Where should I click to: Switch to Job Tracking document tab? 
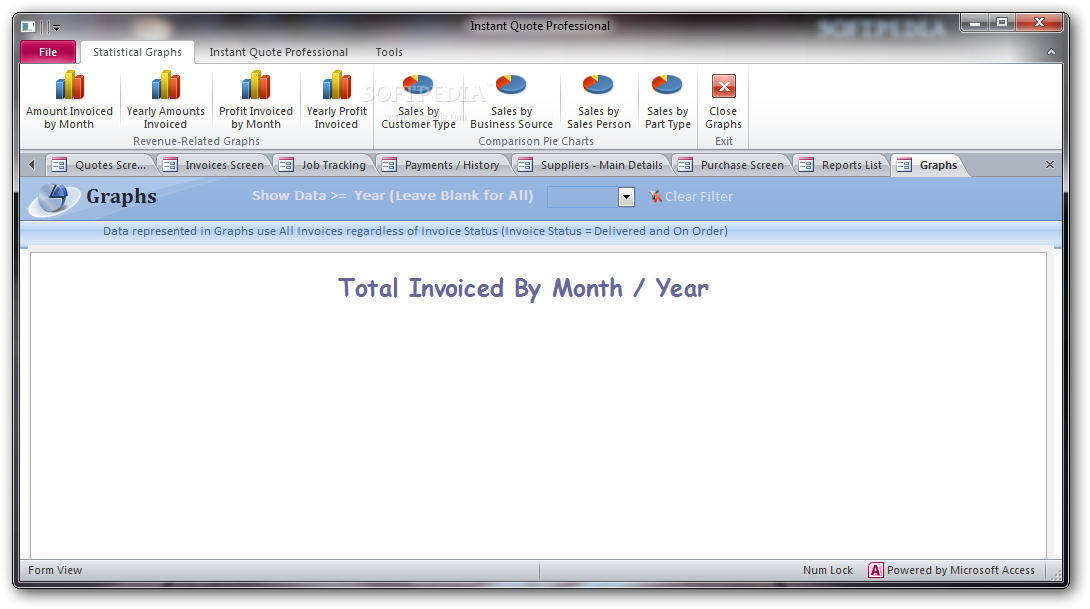point(323,165)
